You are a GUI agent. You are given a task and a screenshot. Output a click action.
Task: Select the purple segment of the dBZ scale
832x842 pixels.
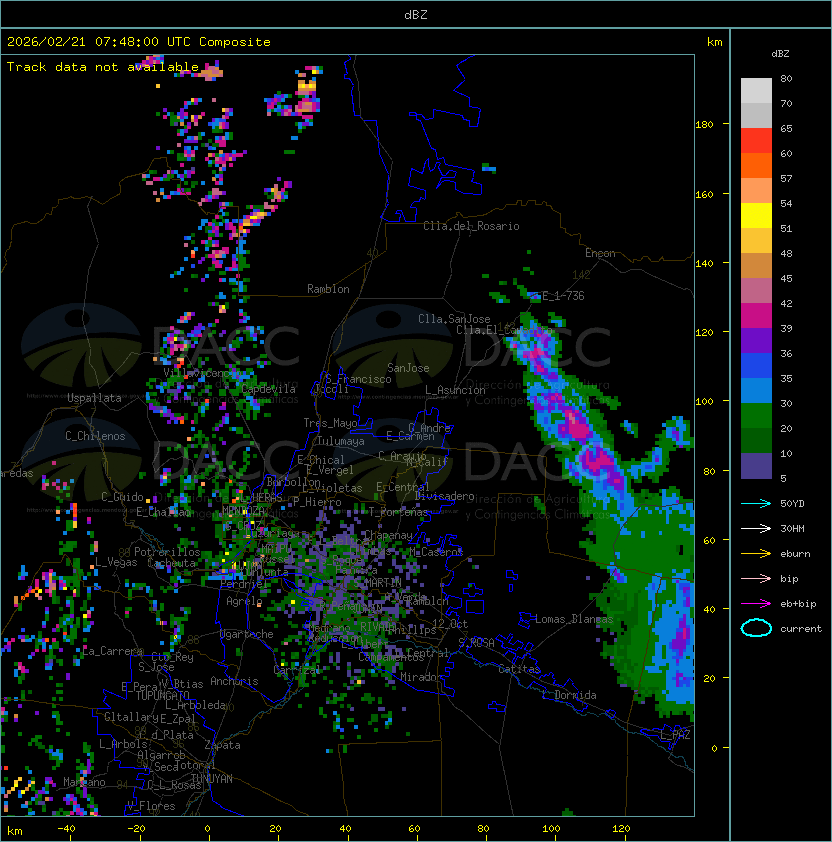tap(756, 340)
